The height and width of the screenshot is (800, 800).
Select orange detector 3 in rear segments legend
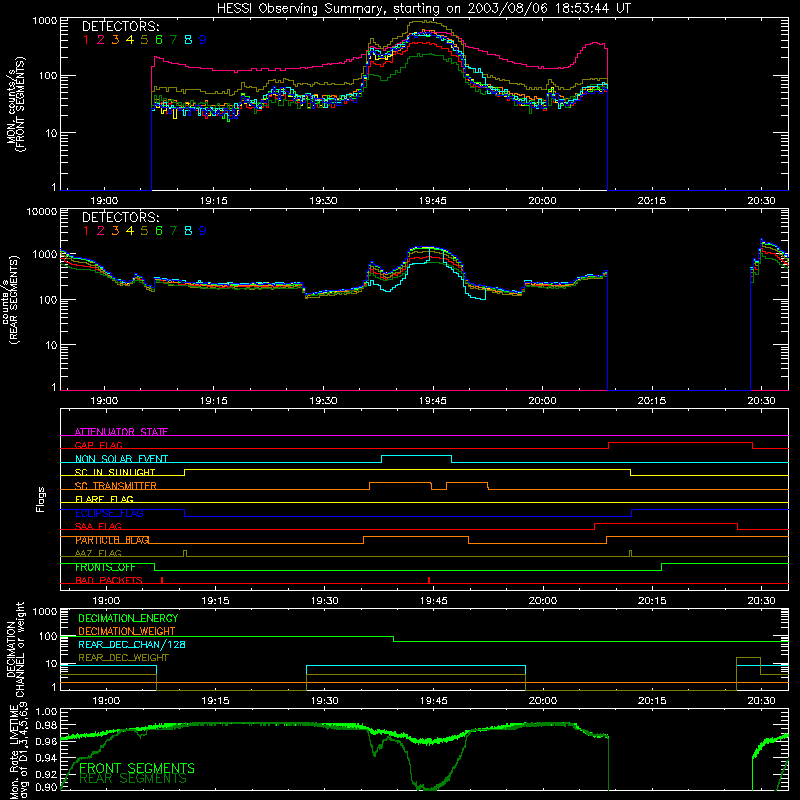(115, 231)
